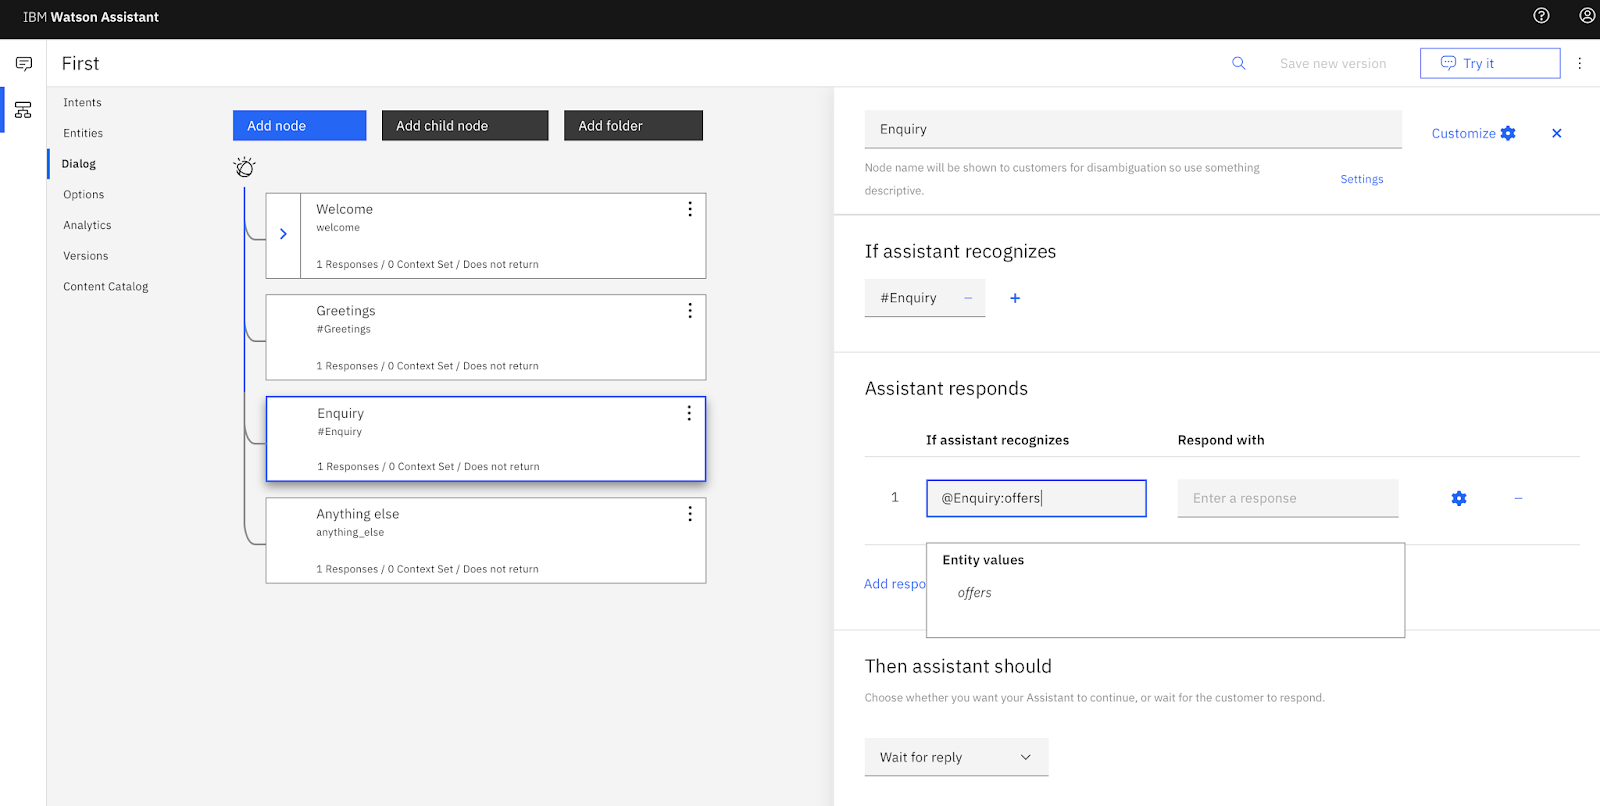Open the Enquiry node overflow menu
Screen dimensions: 1600x806
[689, 413]
